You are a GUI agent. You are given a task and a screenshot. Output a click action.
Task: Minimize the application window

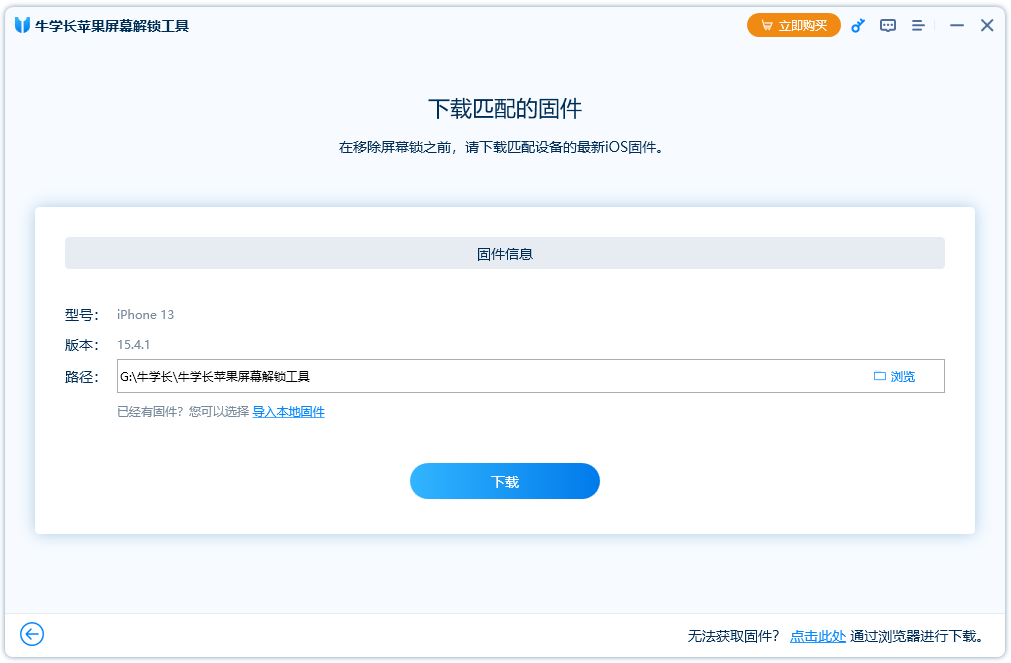pos(956,25)
